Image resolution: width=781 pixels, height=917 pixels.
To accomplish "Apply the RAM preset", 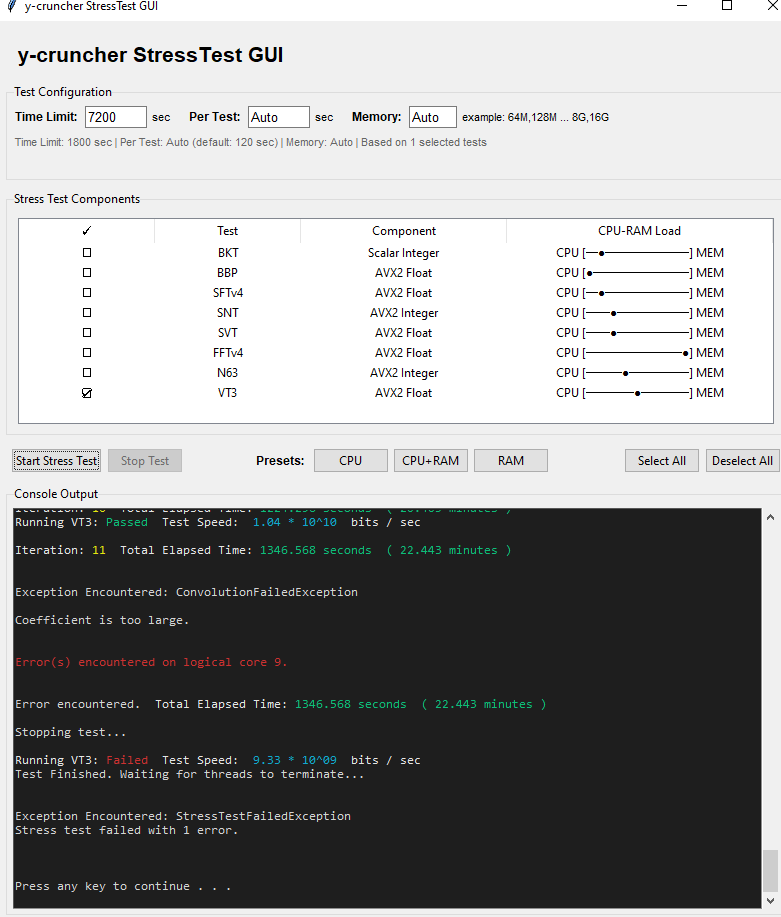I will coord(511,461).
